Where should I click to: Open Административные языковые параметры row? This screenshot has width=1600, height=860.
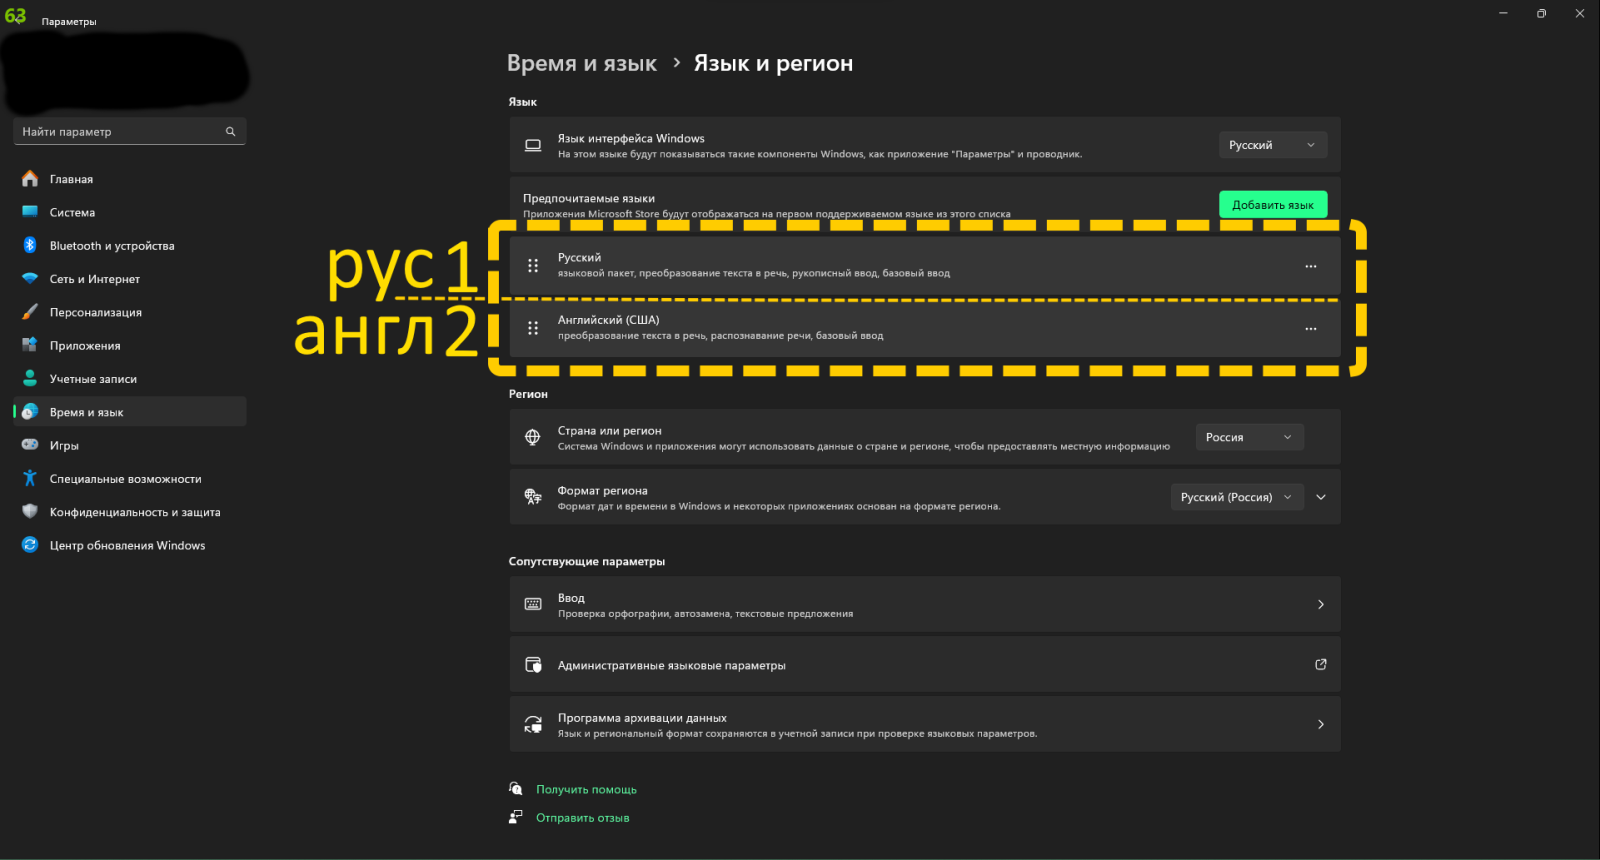(x=925, y=665)
